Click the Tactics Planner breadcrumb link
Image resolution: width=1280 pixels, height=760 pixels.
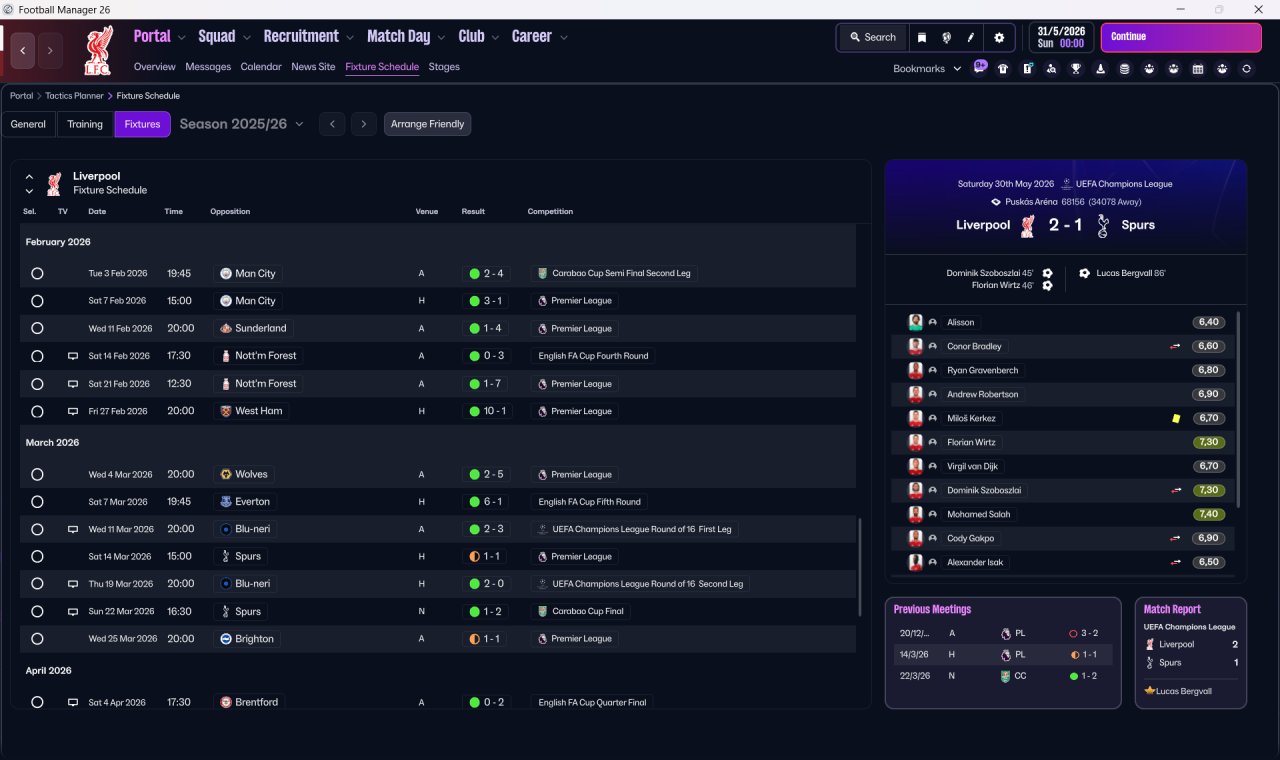point(74,96)
